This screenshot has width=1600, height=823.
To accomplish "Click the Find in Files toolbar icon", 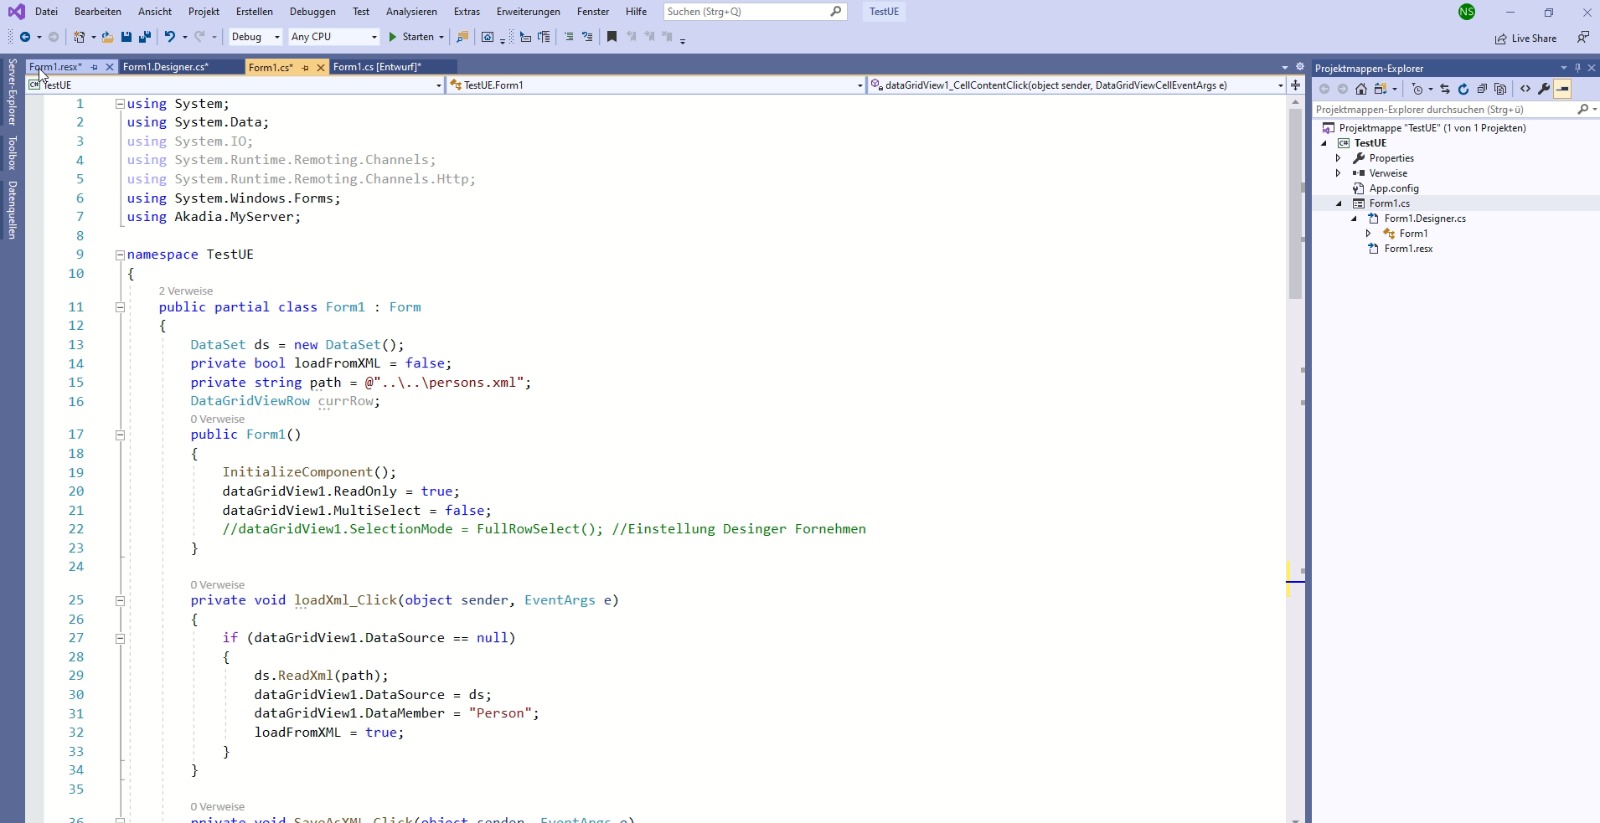I will coord(462,37).
